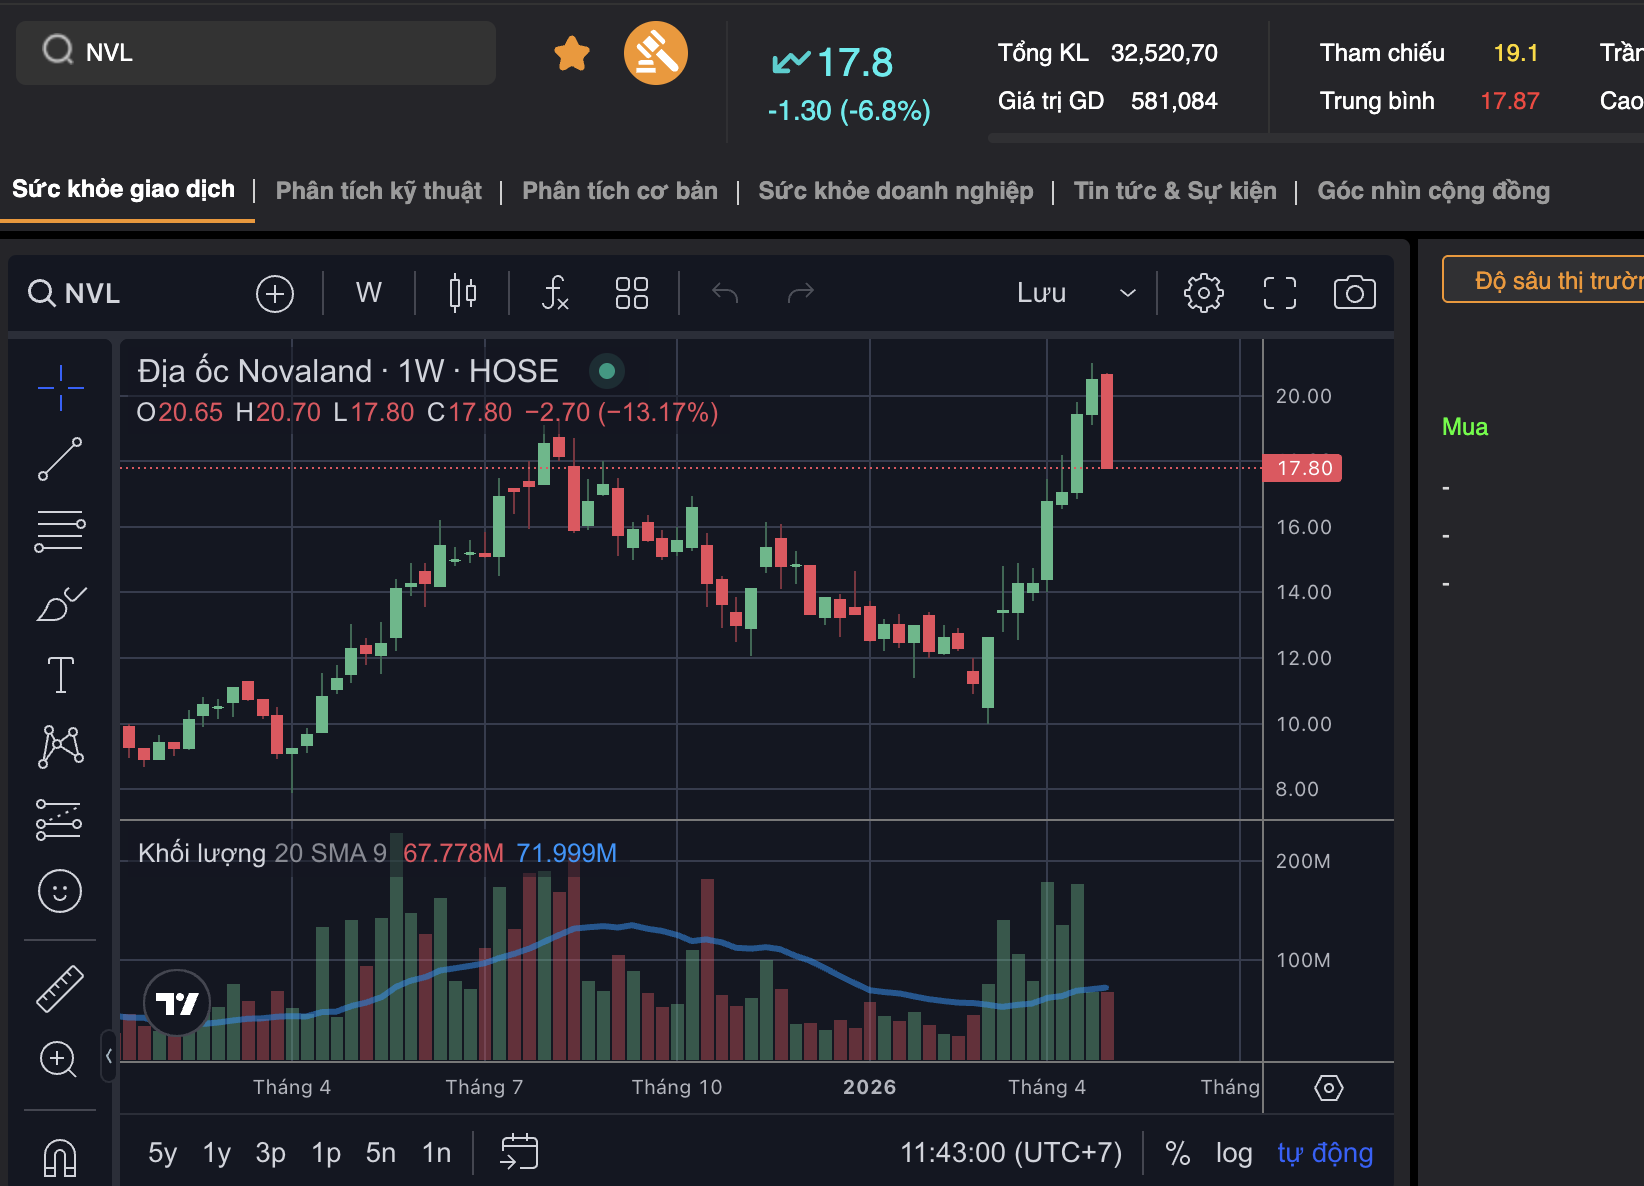Open the chart settings gear
This screenshot has height=1186, width=1644.
pyautogui.click(x=1203, y=293)
